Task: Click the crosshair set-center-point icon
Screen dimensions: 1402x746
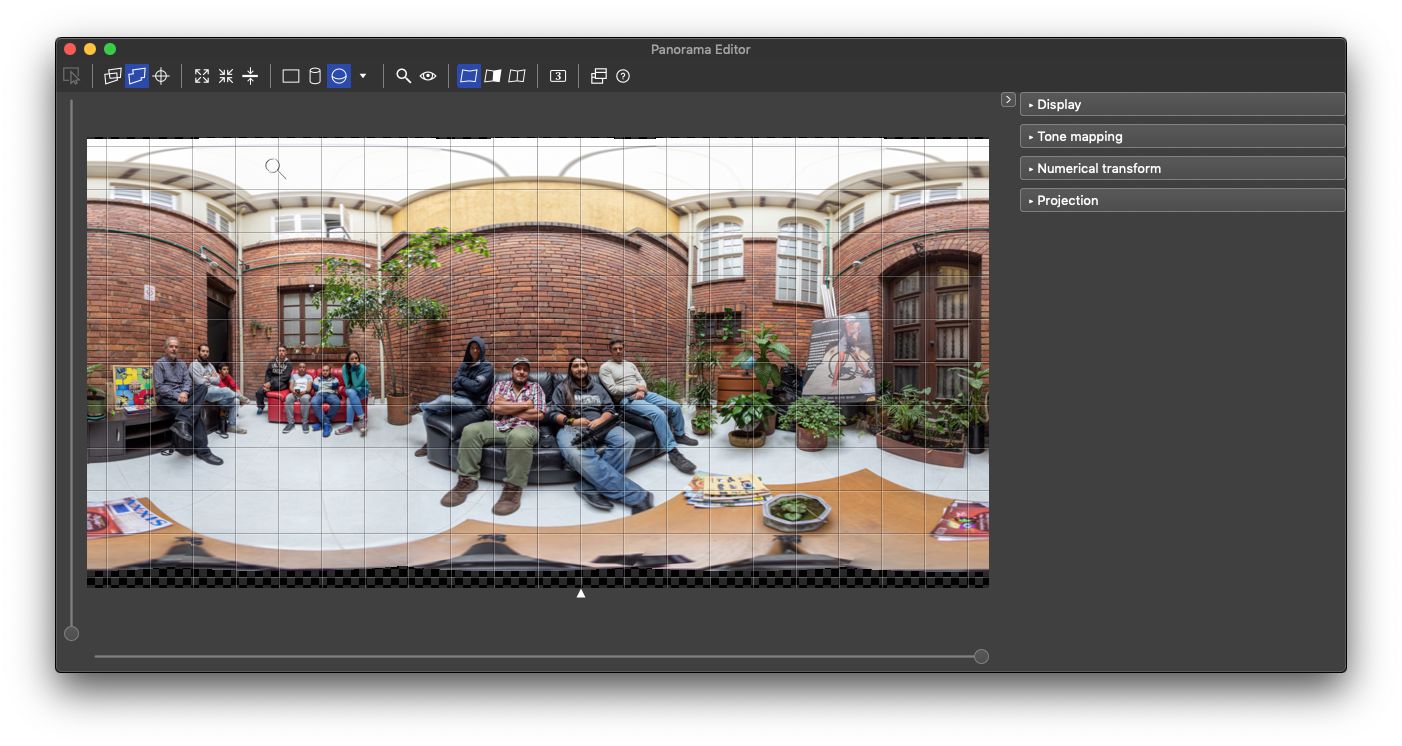Action: 161,76
